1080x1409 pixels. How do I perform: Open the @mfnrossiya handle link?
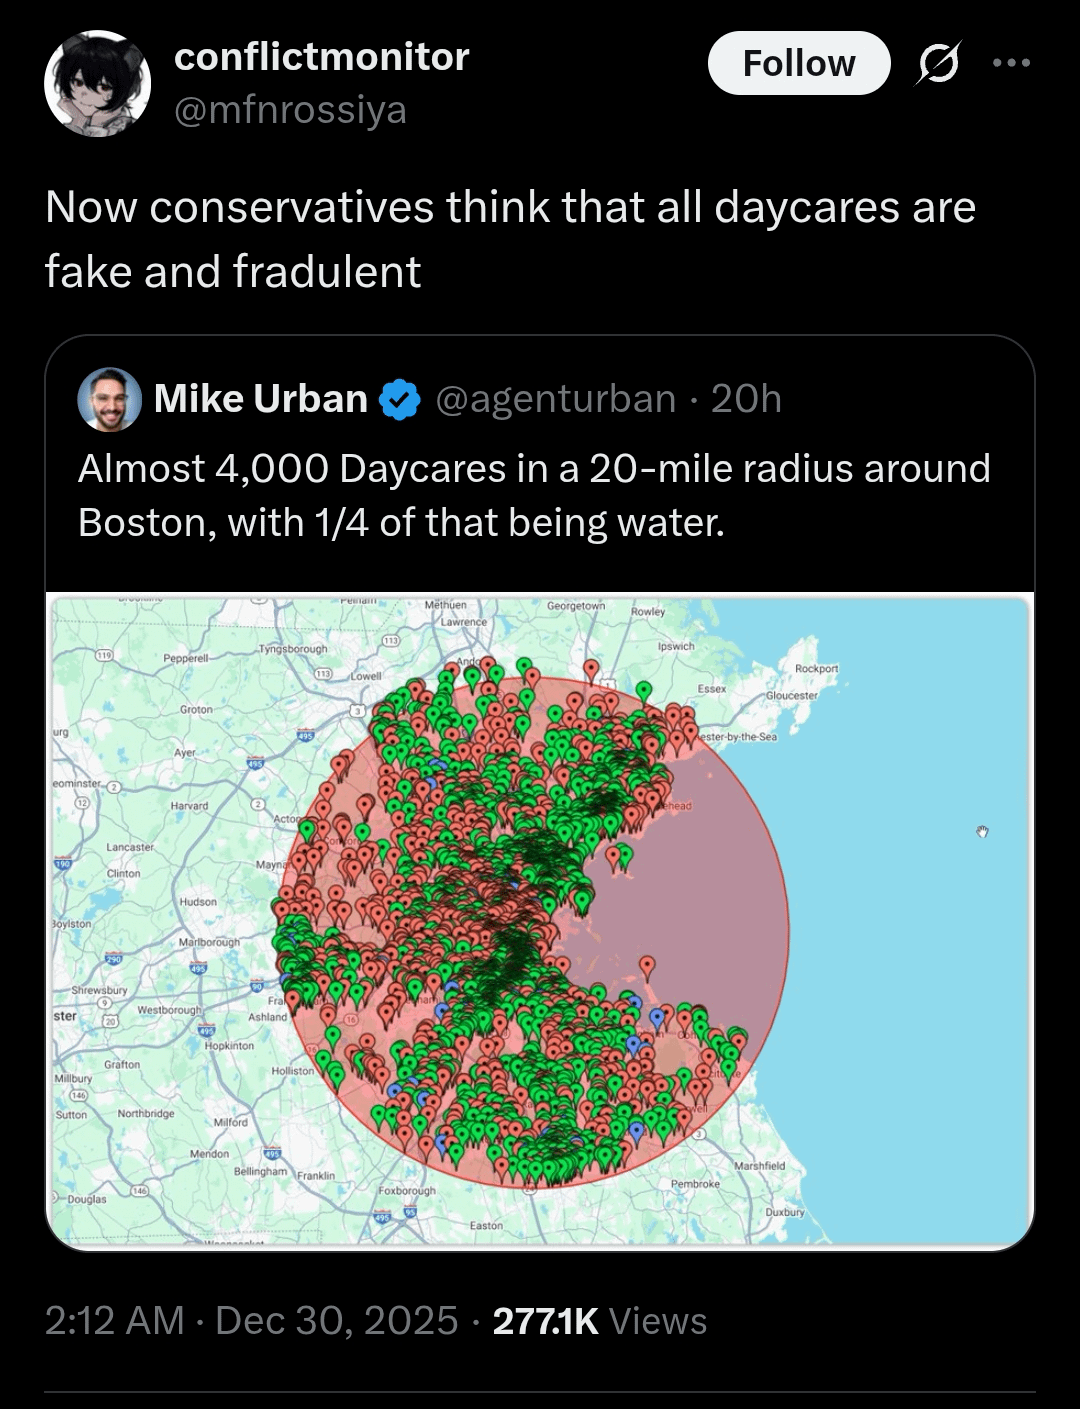(290, 110)
